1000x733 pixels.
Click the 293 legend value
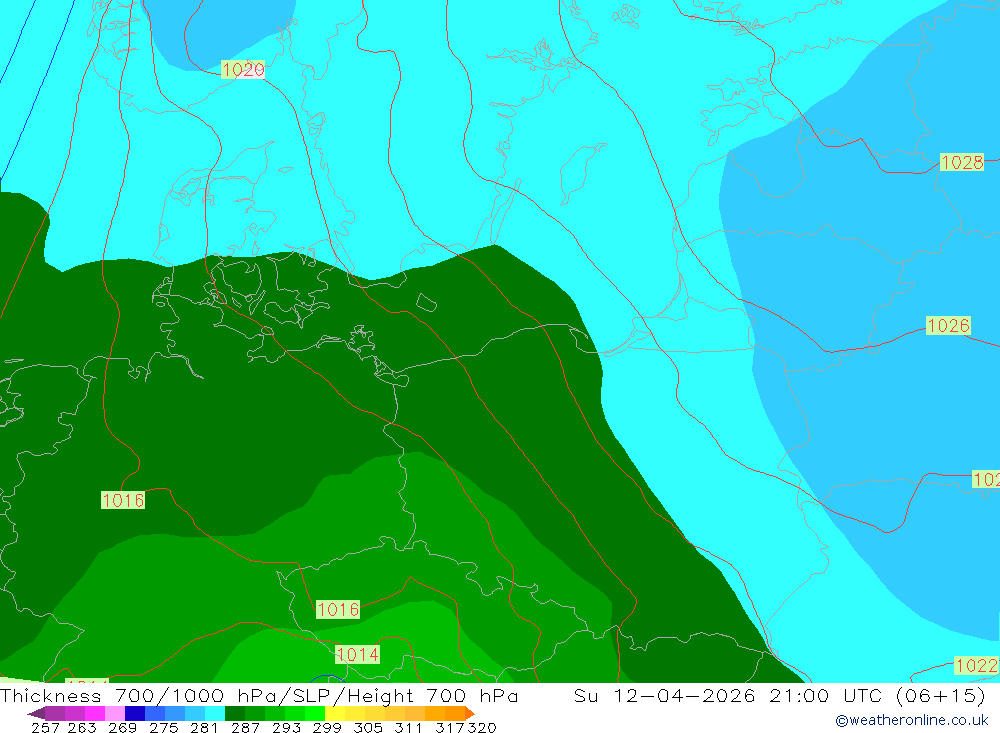coord(286,727)
